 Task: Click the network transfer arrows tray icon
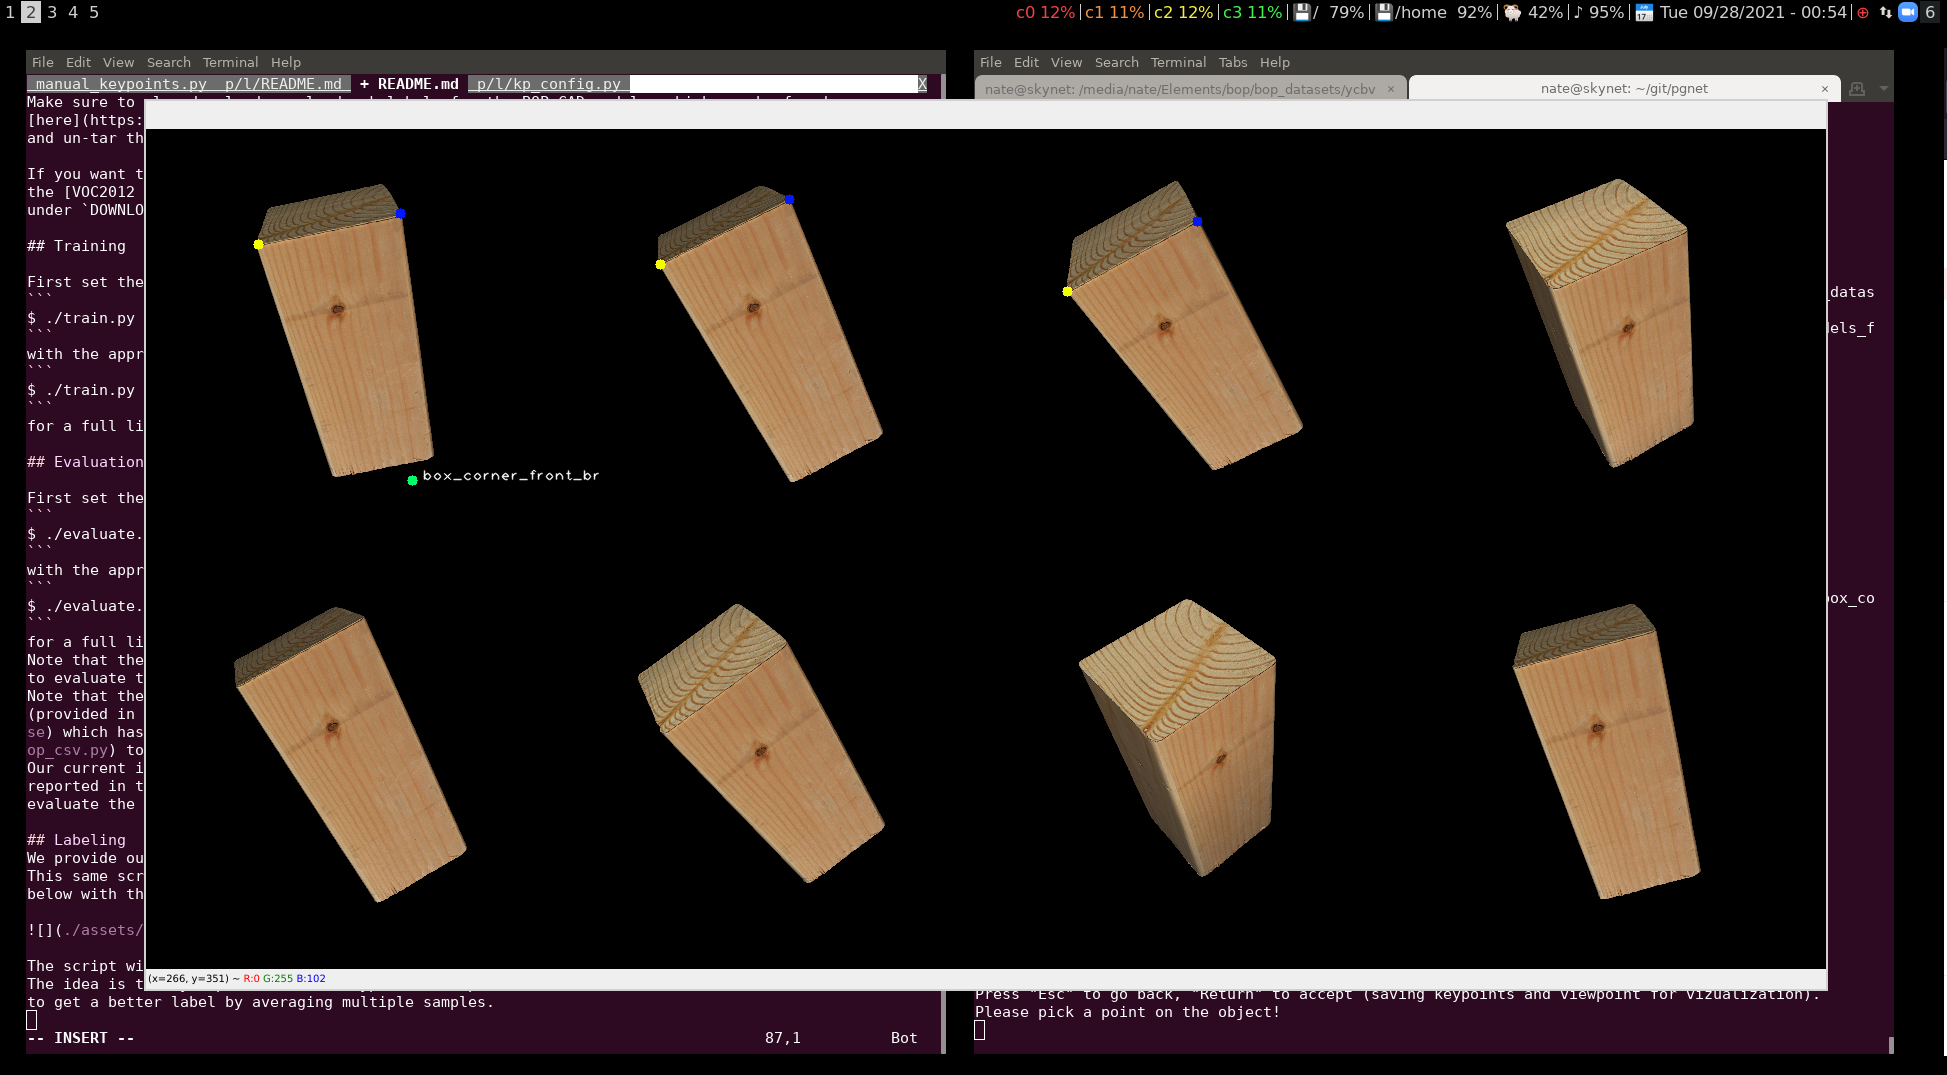point(1885,12)
